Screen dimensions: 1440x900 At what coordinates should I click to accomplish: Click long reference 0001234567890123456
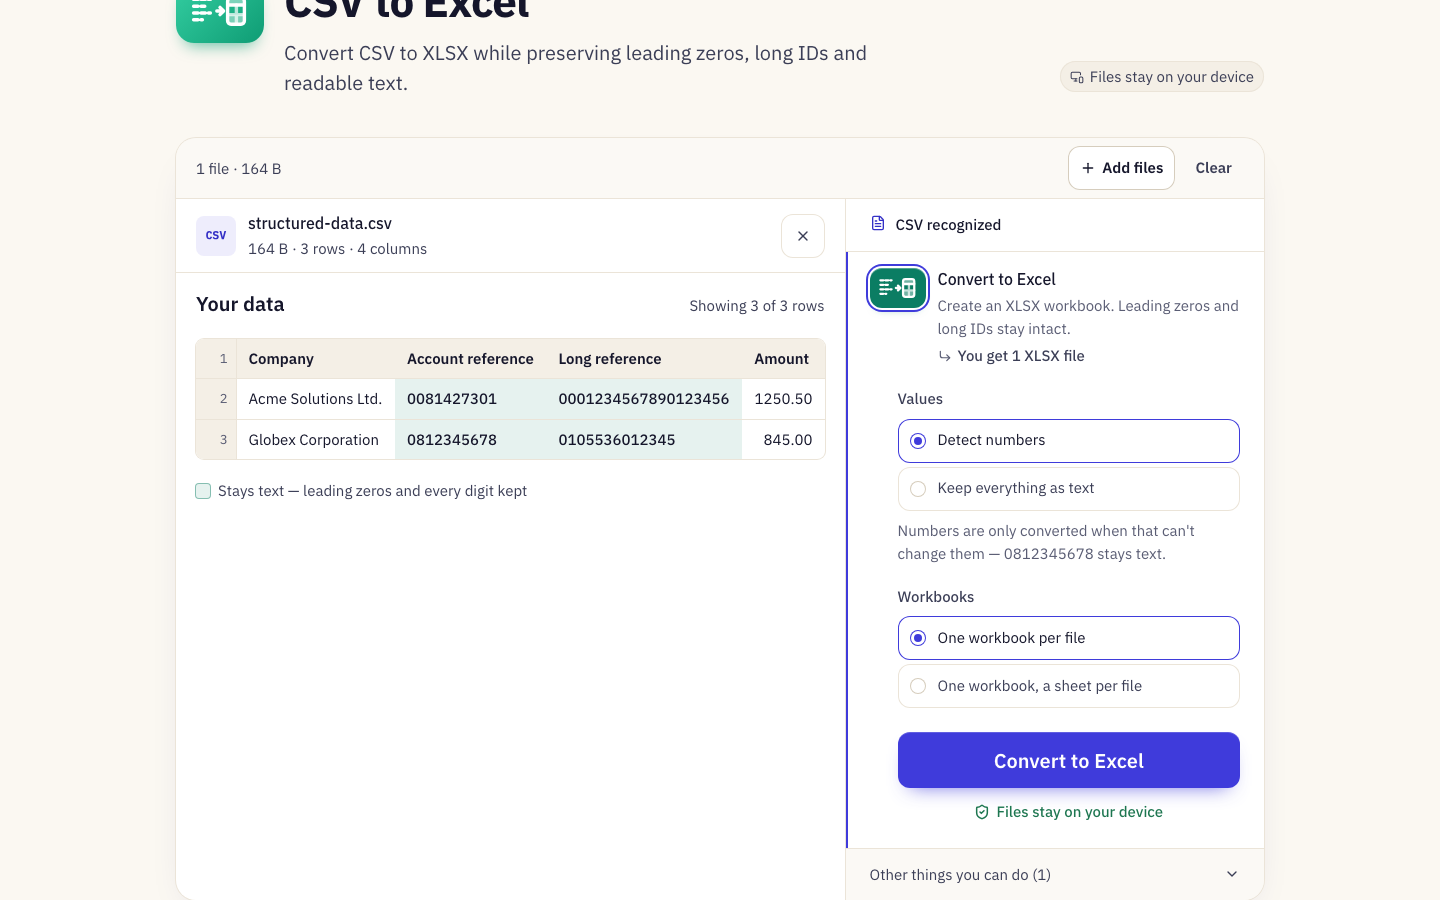(x=644, y=399)
